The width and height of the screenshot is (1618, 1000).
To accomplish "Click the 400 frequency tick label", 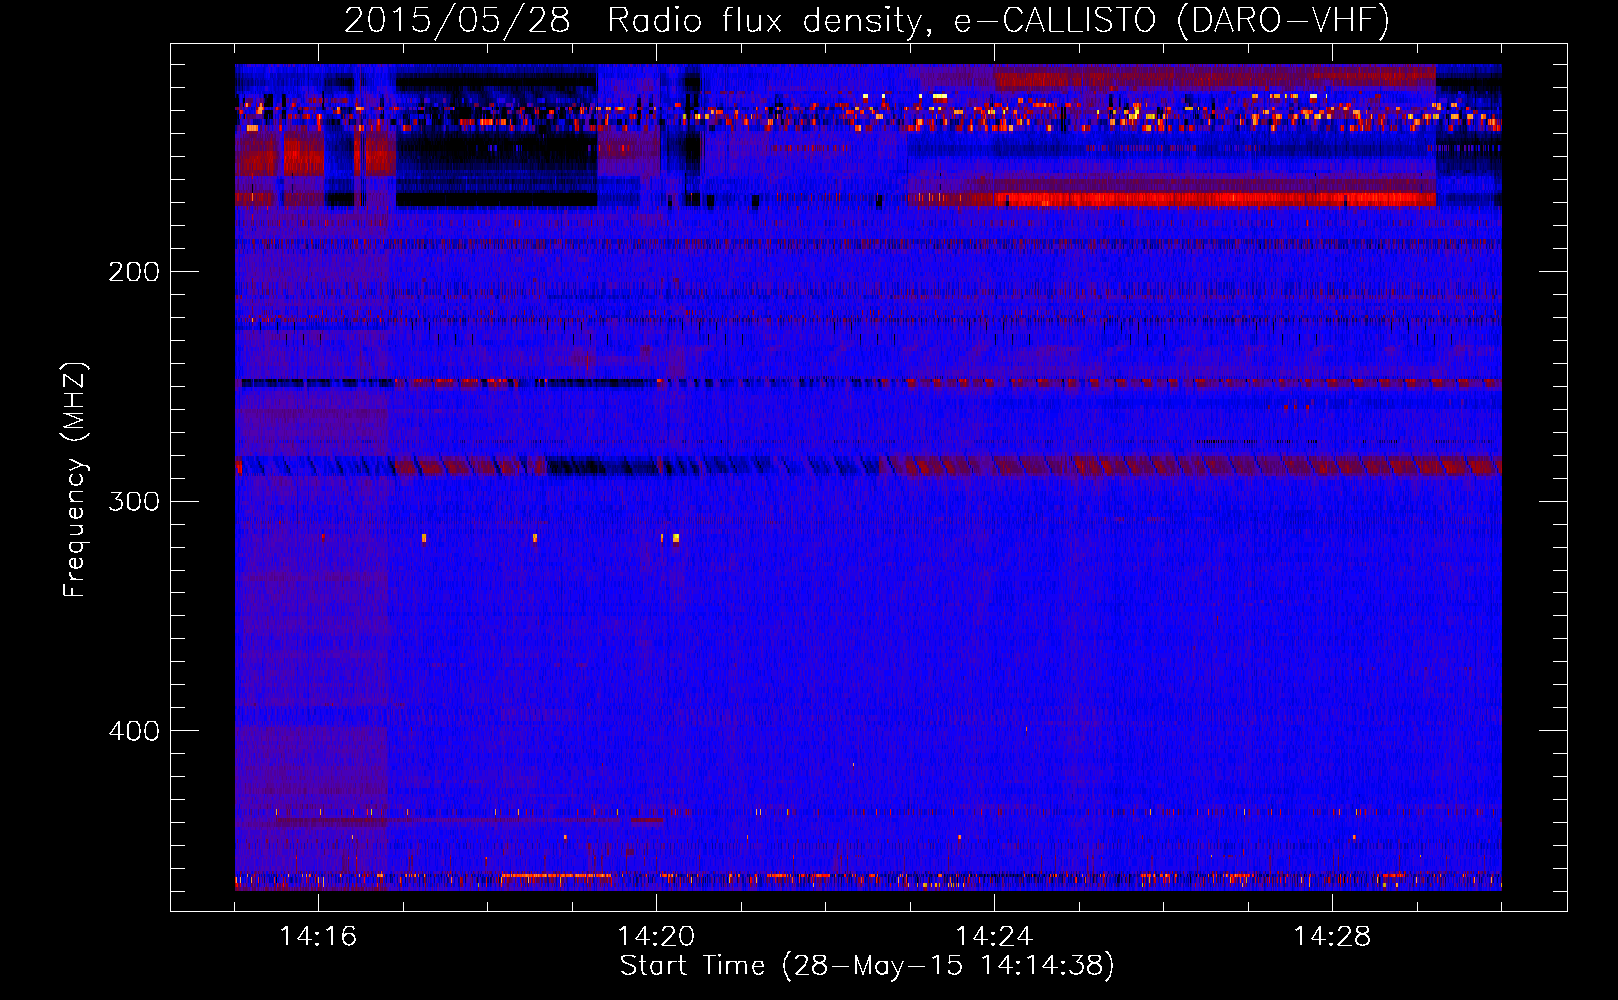I will (x=134, y=731).
